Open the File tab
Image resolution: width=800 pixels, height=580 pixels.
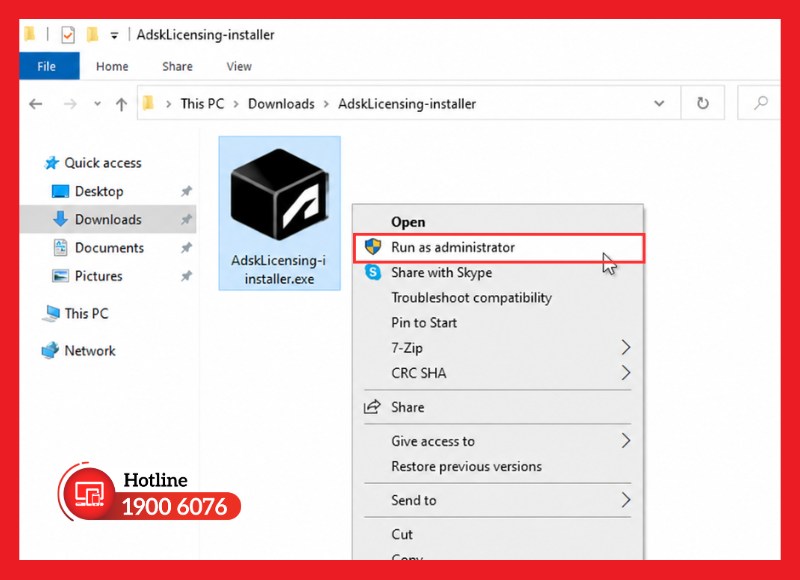49,66
